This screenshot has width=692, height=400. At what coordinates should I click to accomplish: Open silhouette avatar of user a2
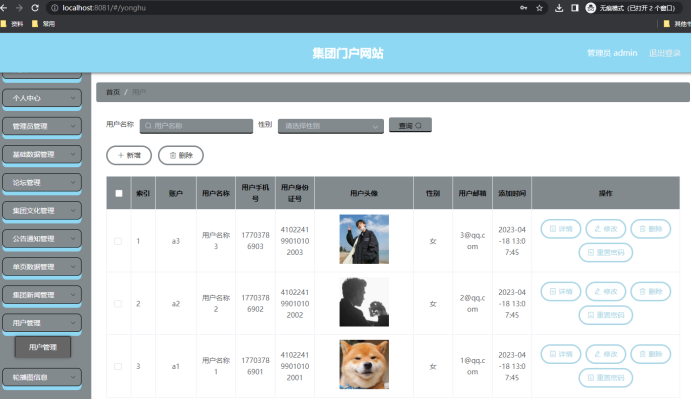point(364,302)
